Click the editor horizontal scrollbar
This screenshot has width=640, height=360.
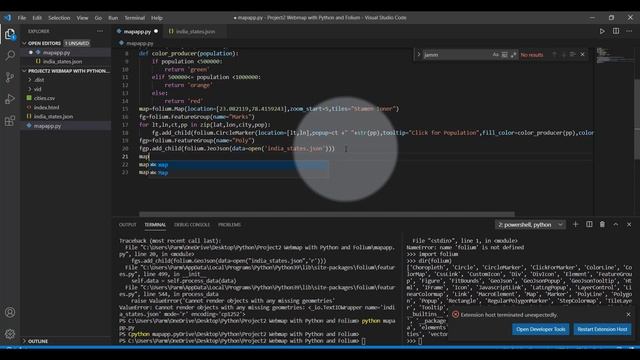click(x=327, y=214)
